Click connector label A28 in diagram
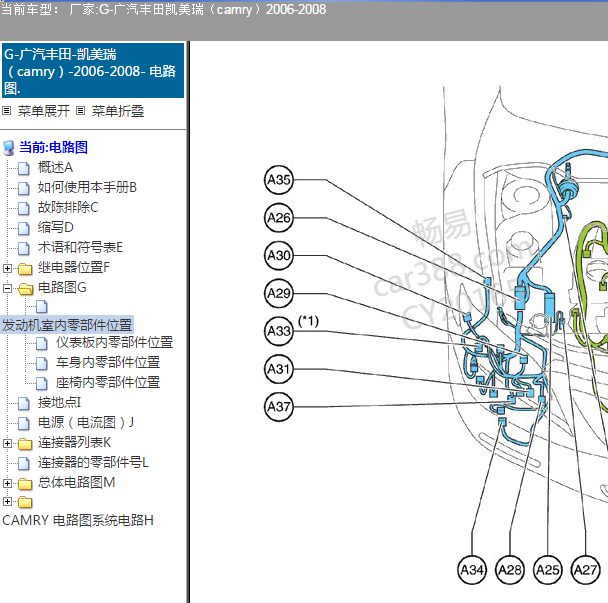The height and width of the screenshot is (603, 608). pos(510,570)
